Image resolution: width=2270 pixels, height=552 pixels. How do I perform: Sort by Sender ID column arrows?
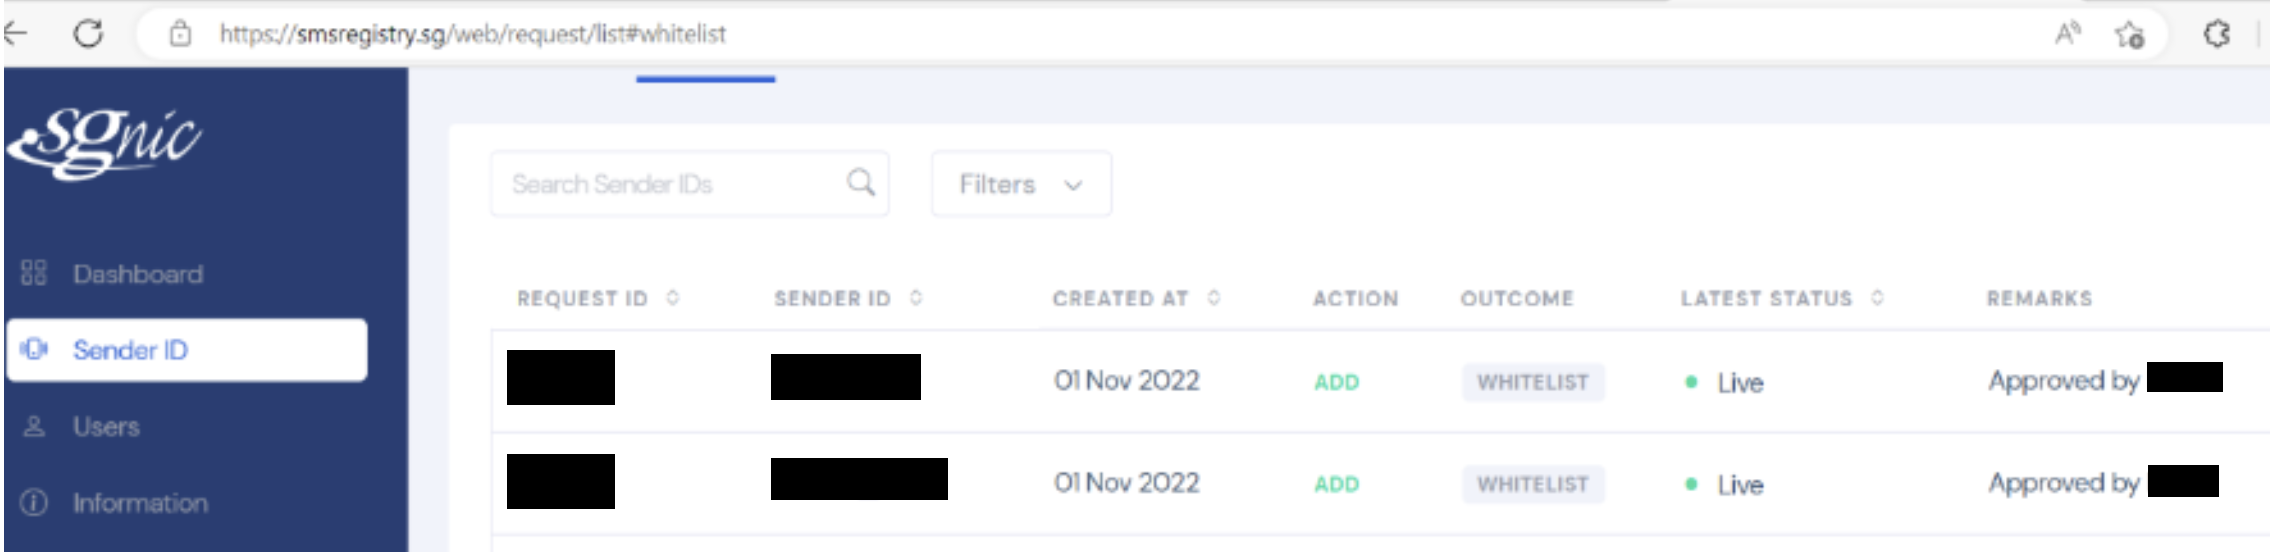click(916, 298)
